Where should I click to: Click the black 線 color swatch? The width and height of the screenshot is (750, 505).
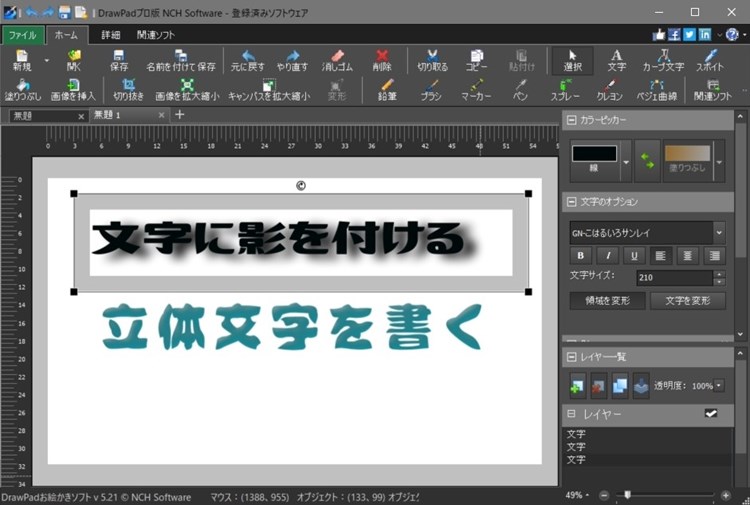point(594,154)
